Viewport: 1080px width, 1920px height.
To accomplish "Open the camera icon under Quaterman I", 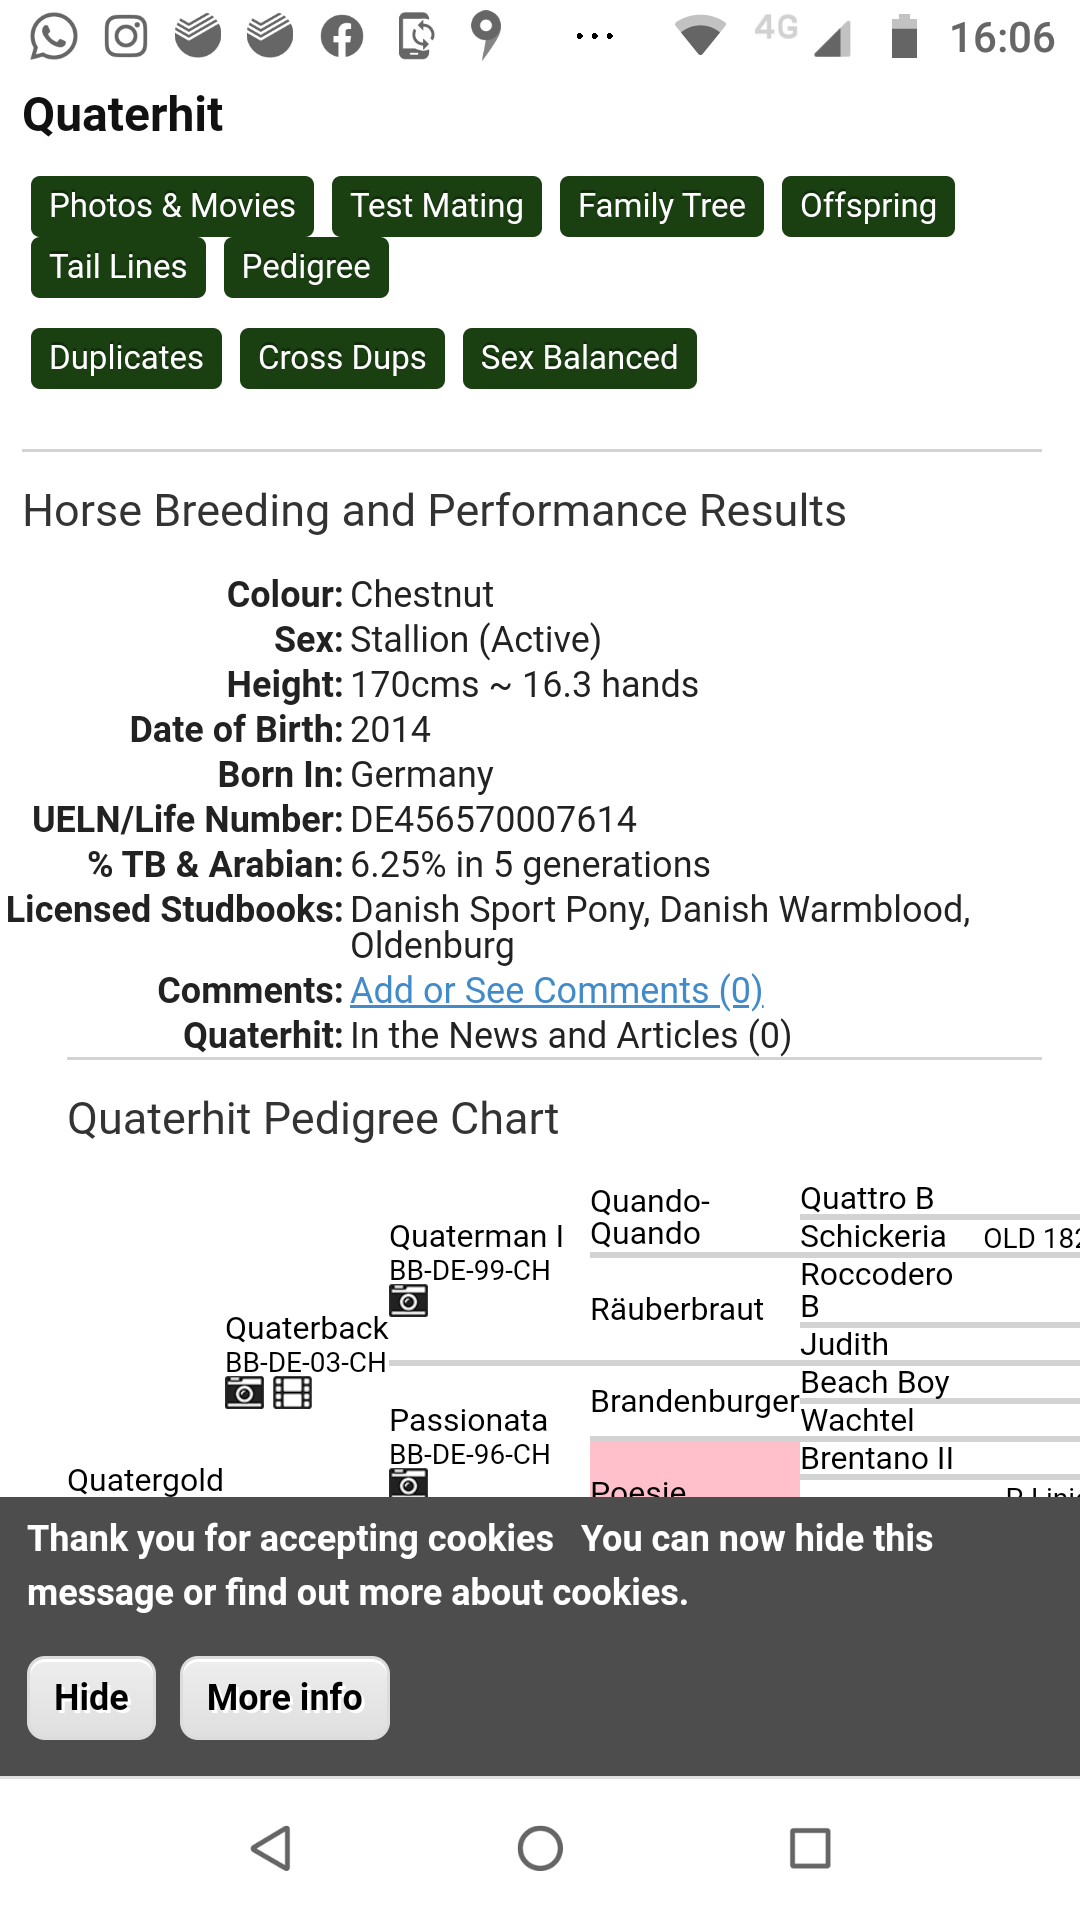I will [x=408, y=1300].
